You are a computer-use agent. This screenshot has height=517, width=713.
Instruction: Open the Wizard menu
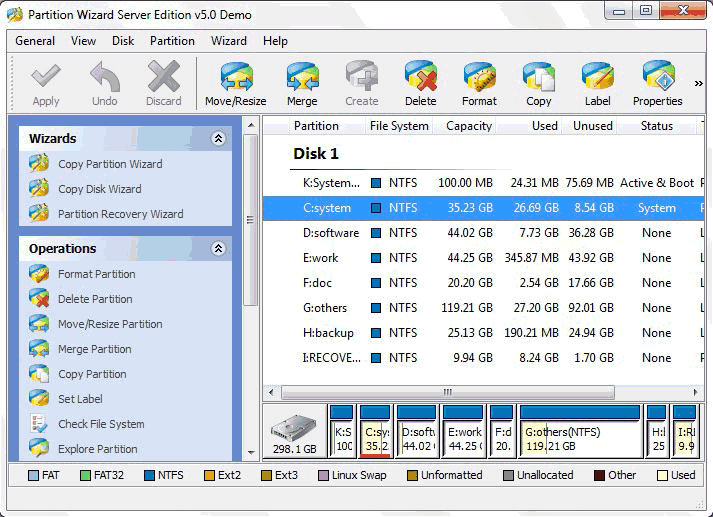tap(228, 41)
